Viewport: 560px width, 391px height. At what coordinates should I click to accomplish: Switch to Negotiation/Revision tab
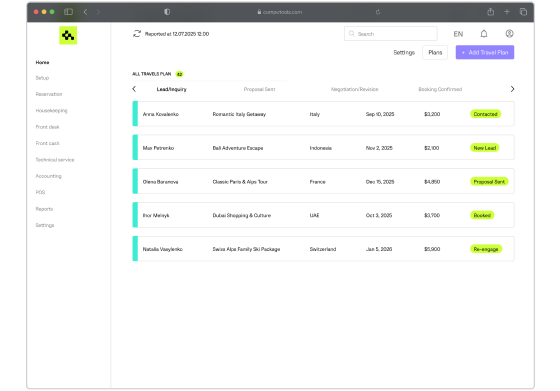pyautogui.click(x=354, y=89)
